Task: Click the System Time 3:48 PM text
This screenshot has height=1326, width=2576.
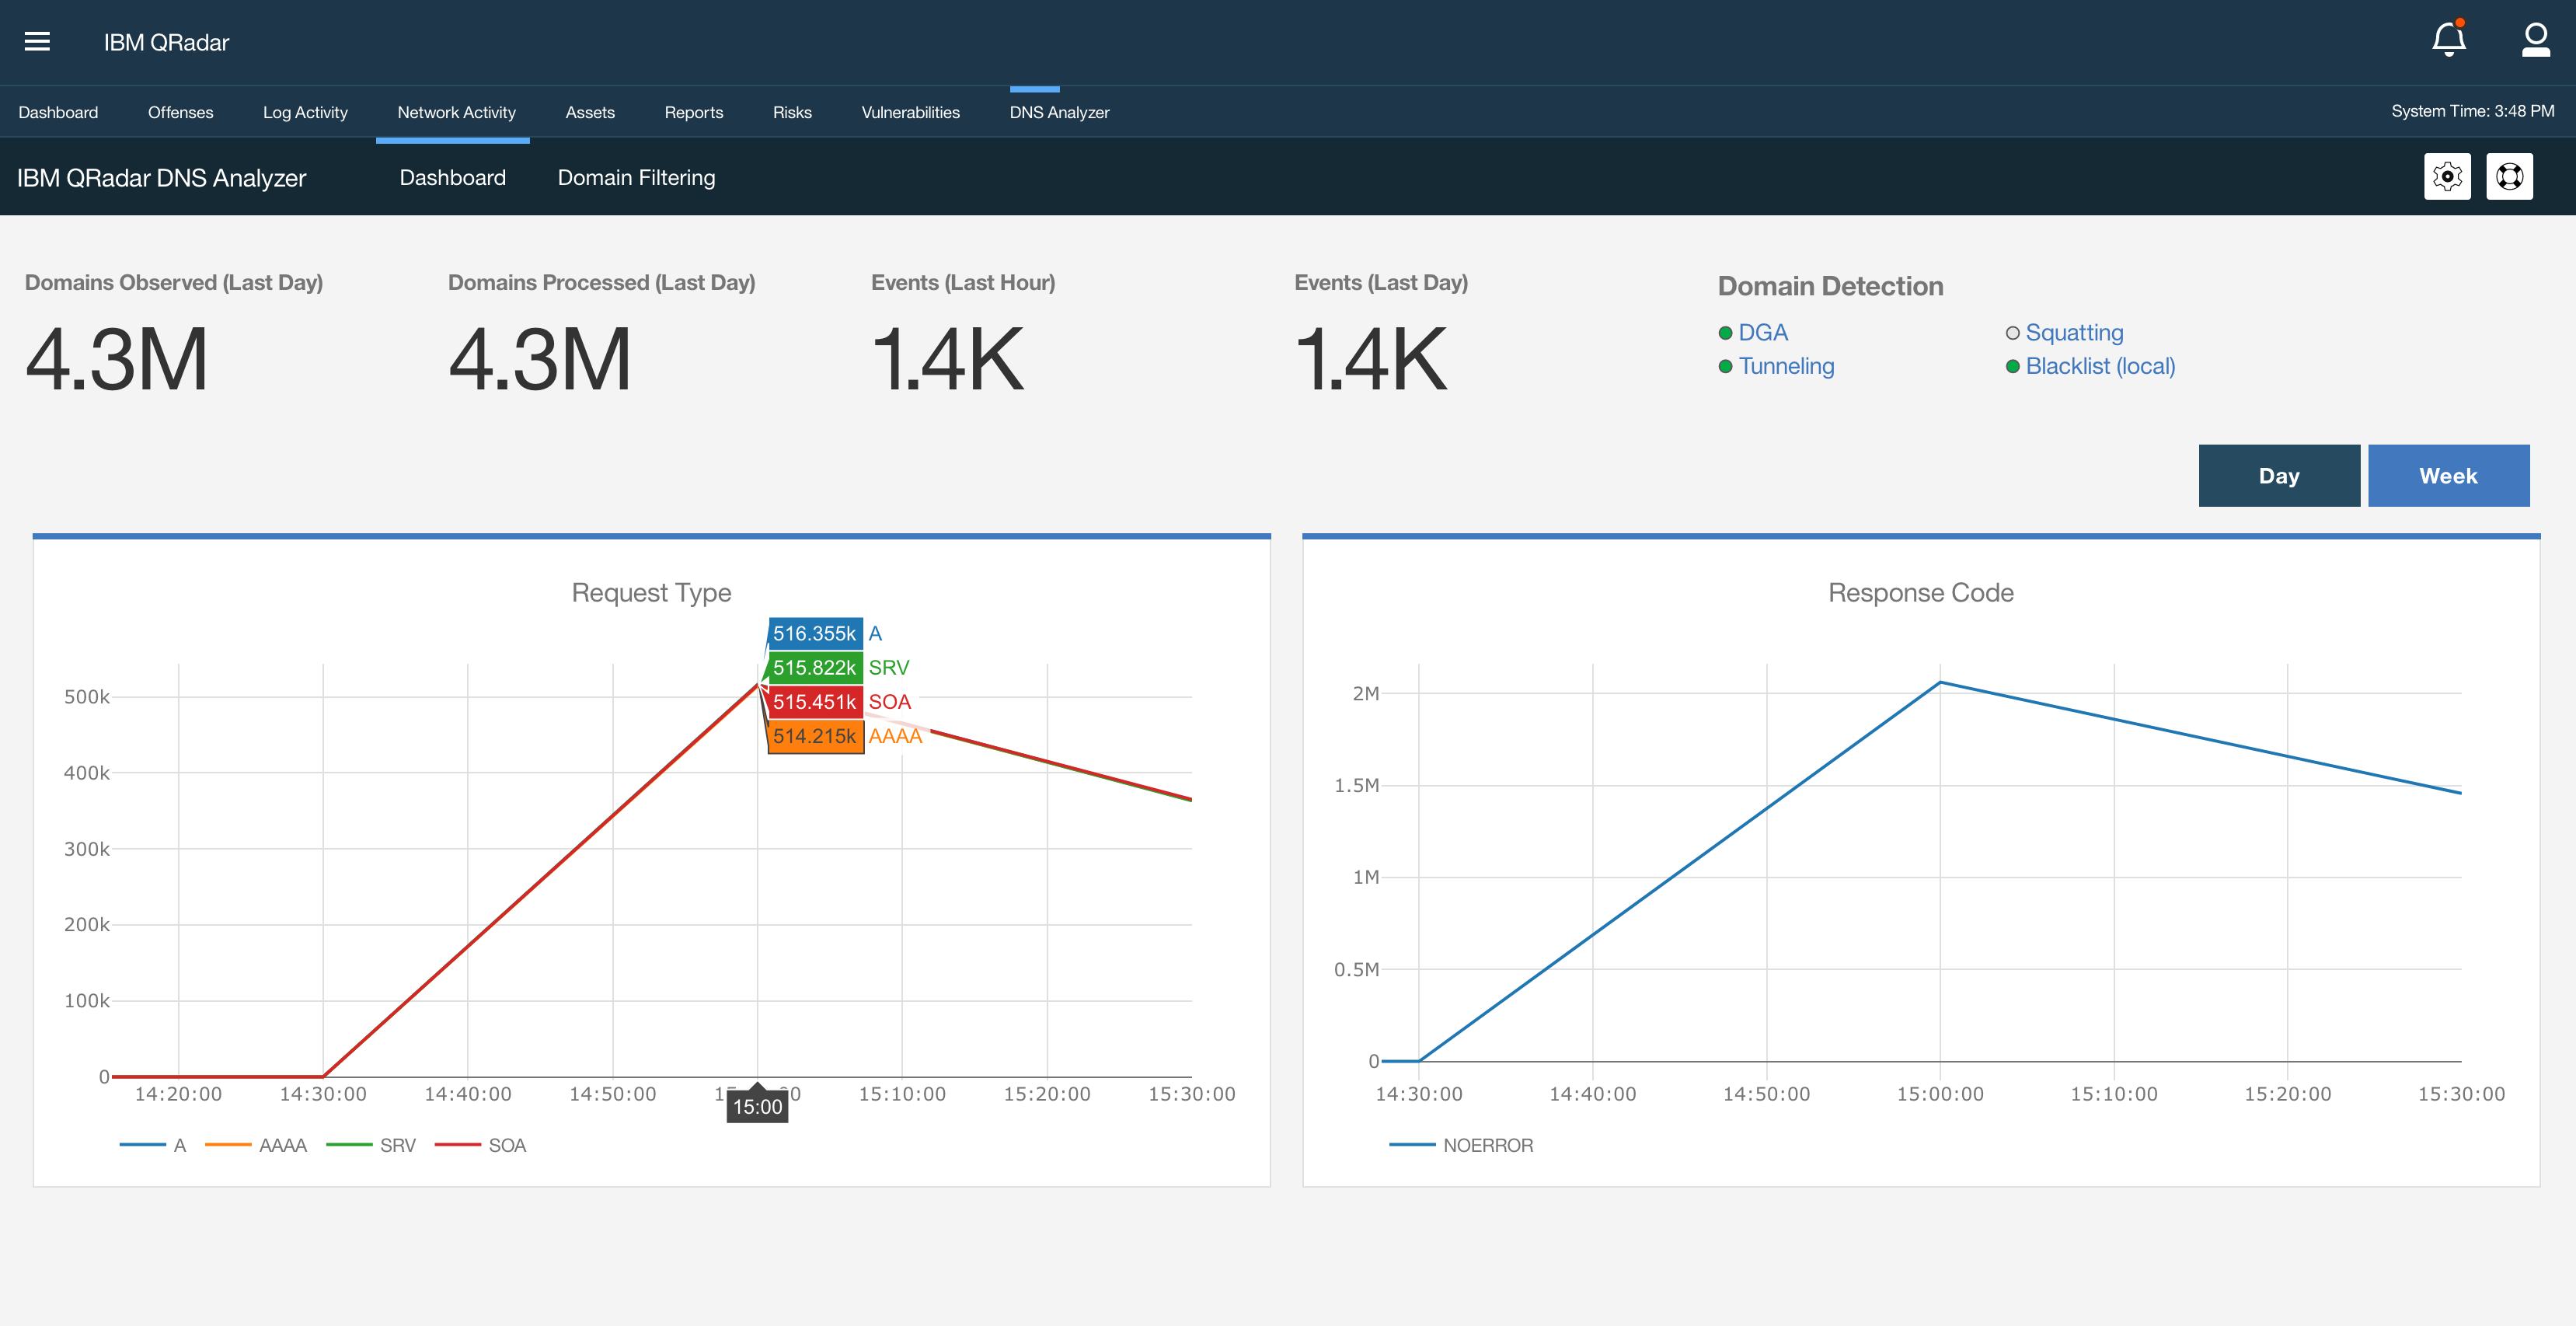Action: (2472, 111)
